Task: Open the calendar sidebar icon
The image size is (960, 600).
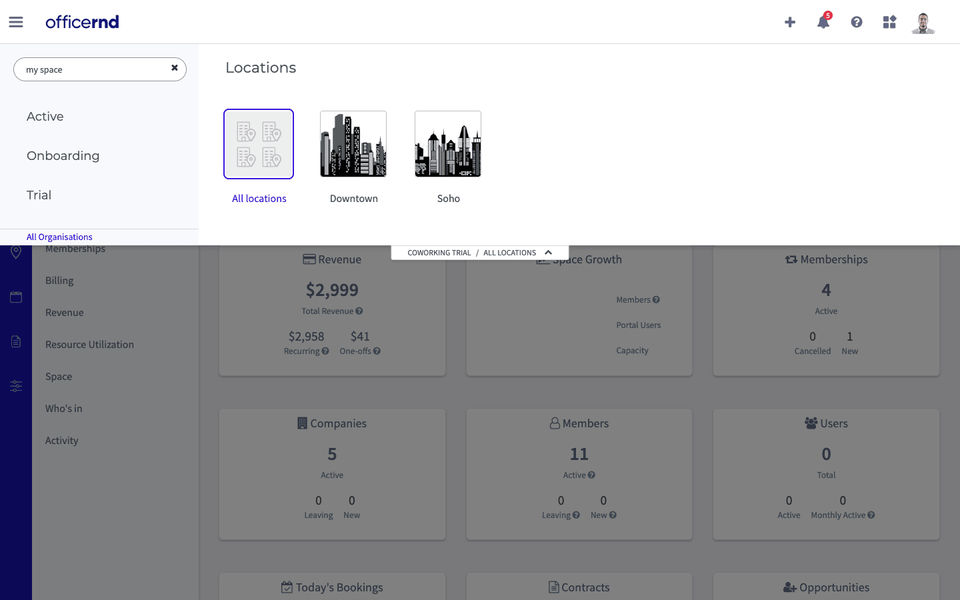Action: tap(16, 297)
